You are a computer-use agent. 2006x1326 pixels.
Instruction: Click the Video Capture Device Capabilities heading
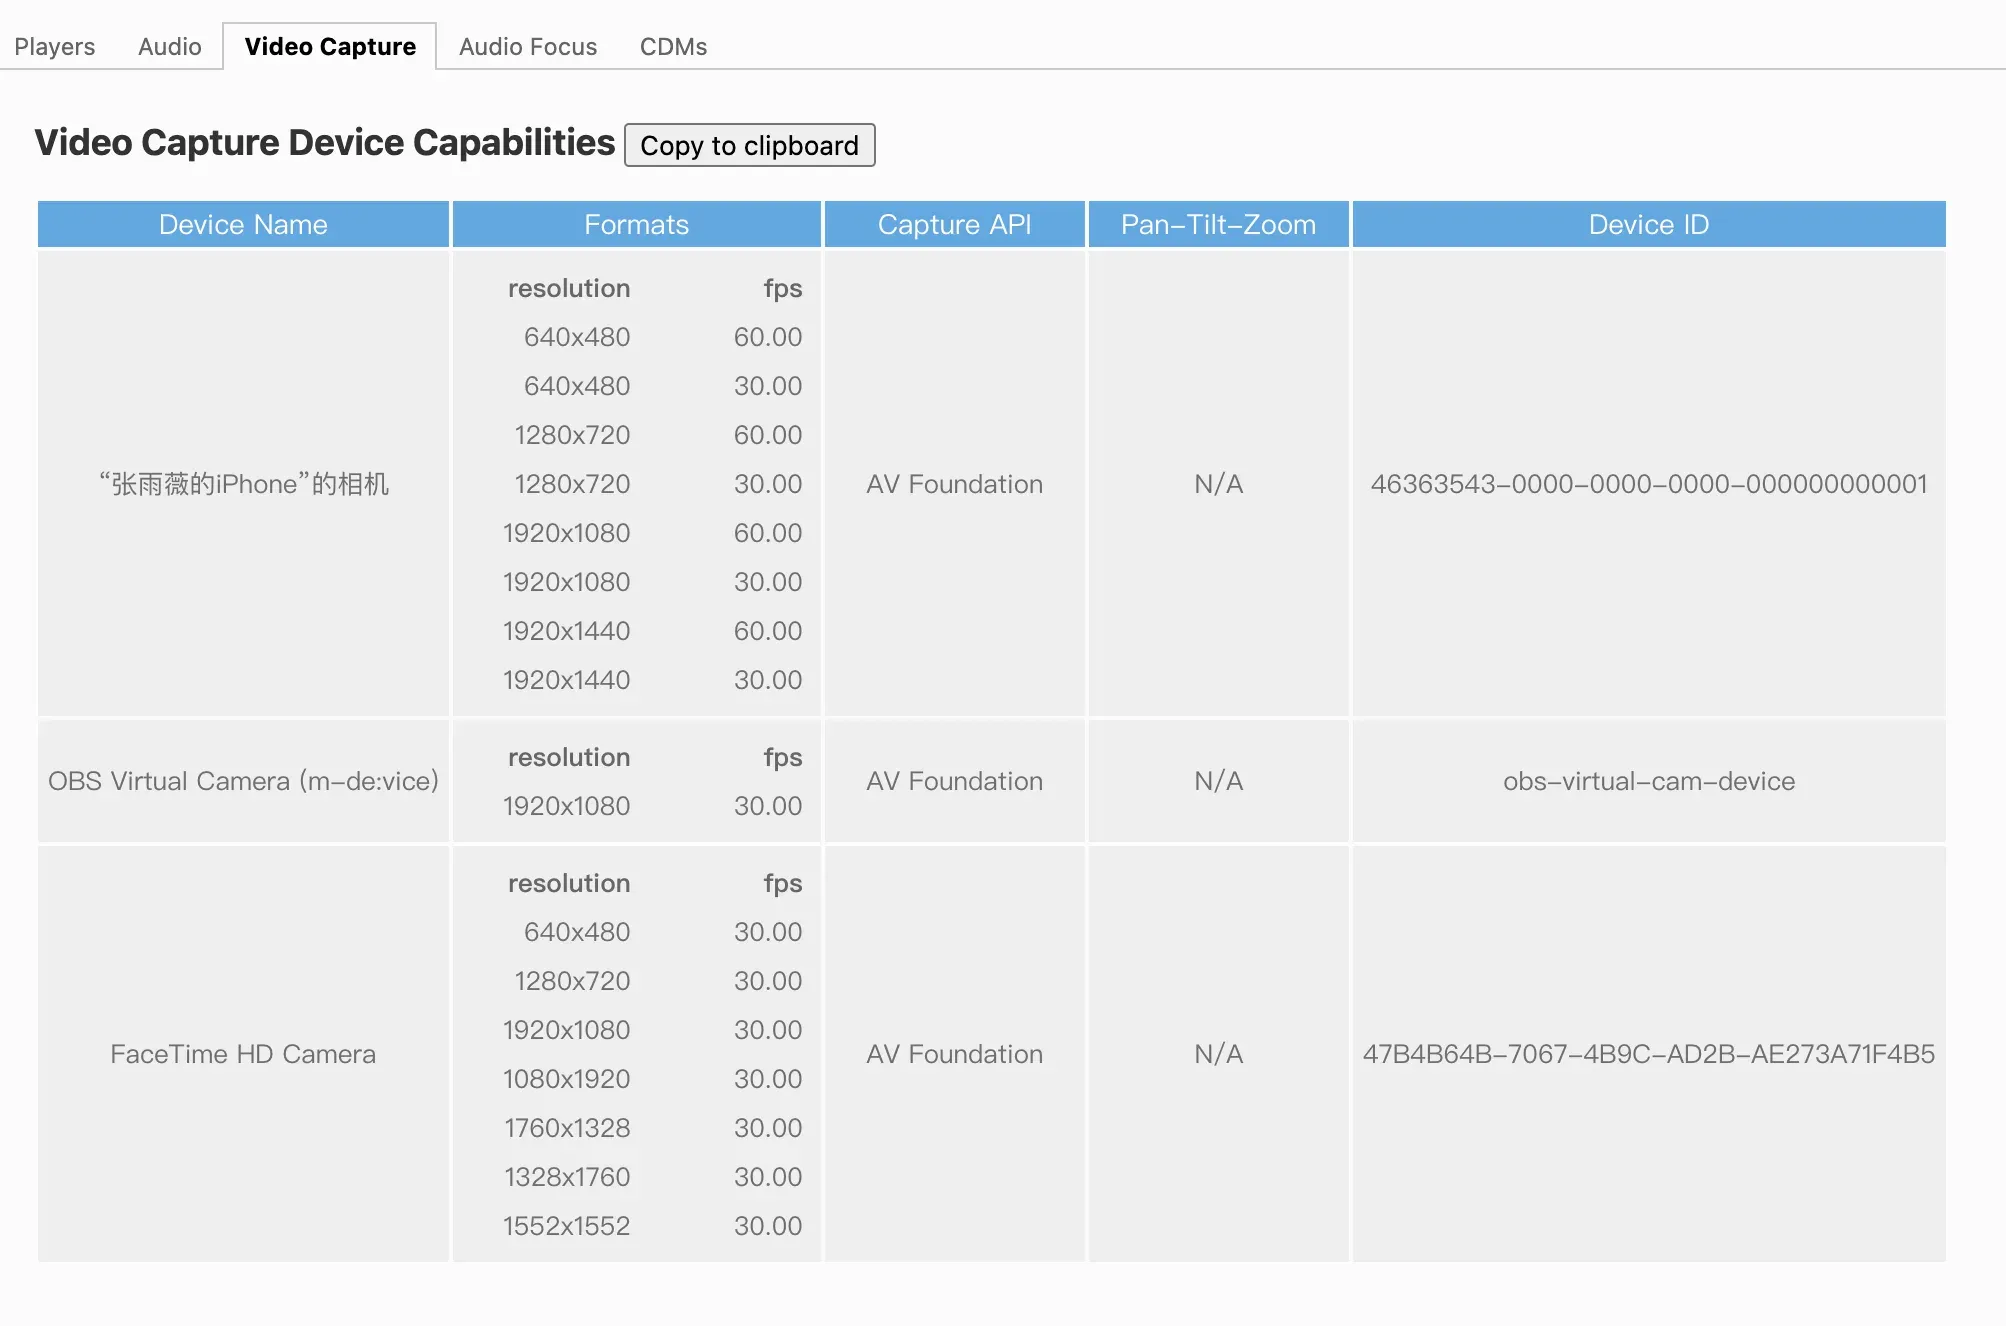pos(325,143)
